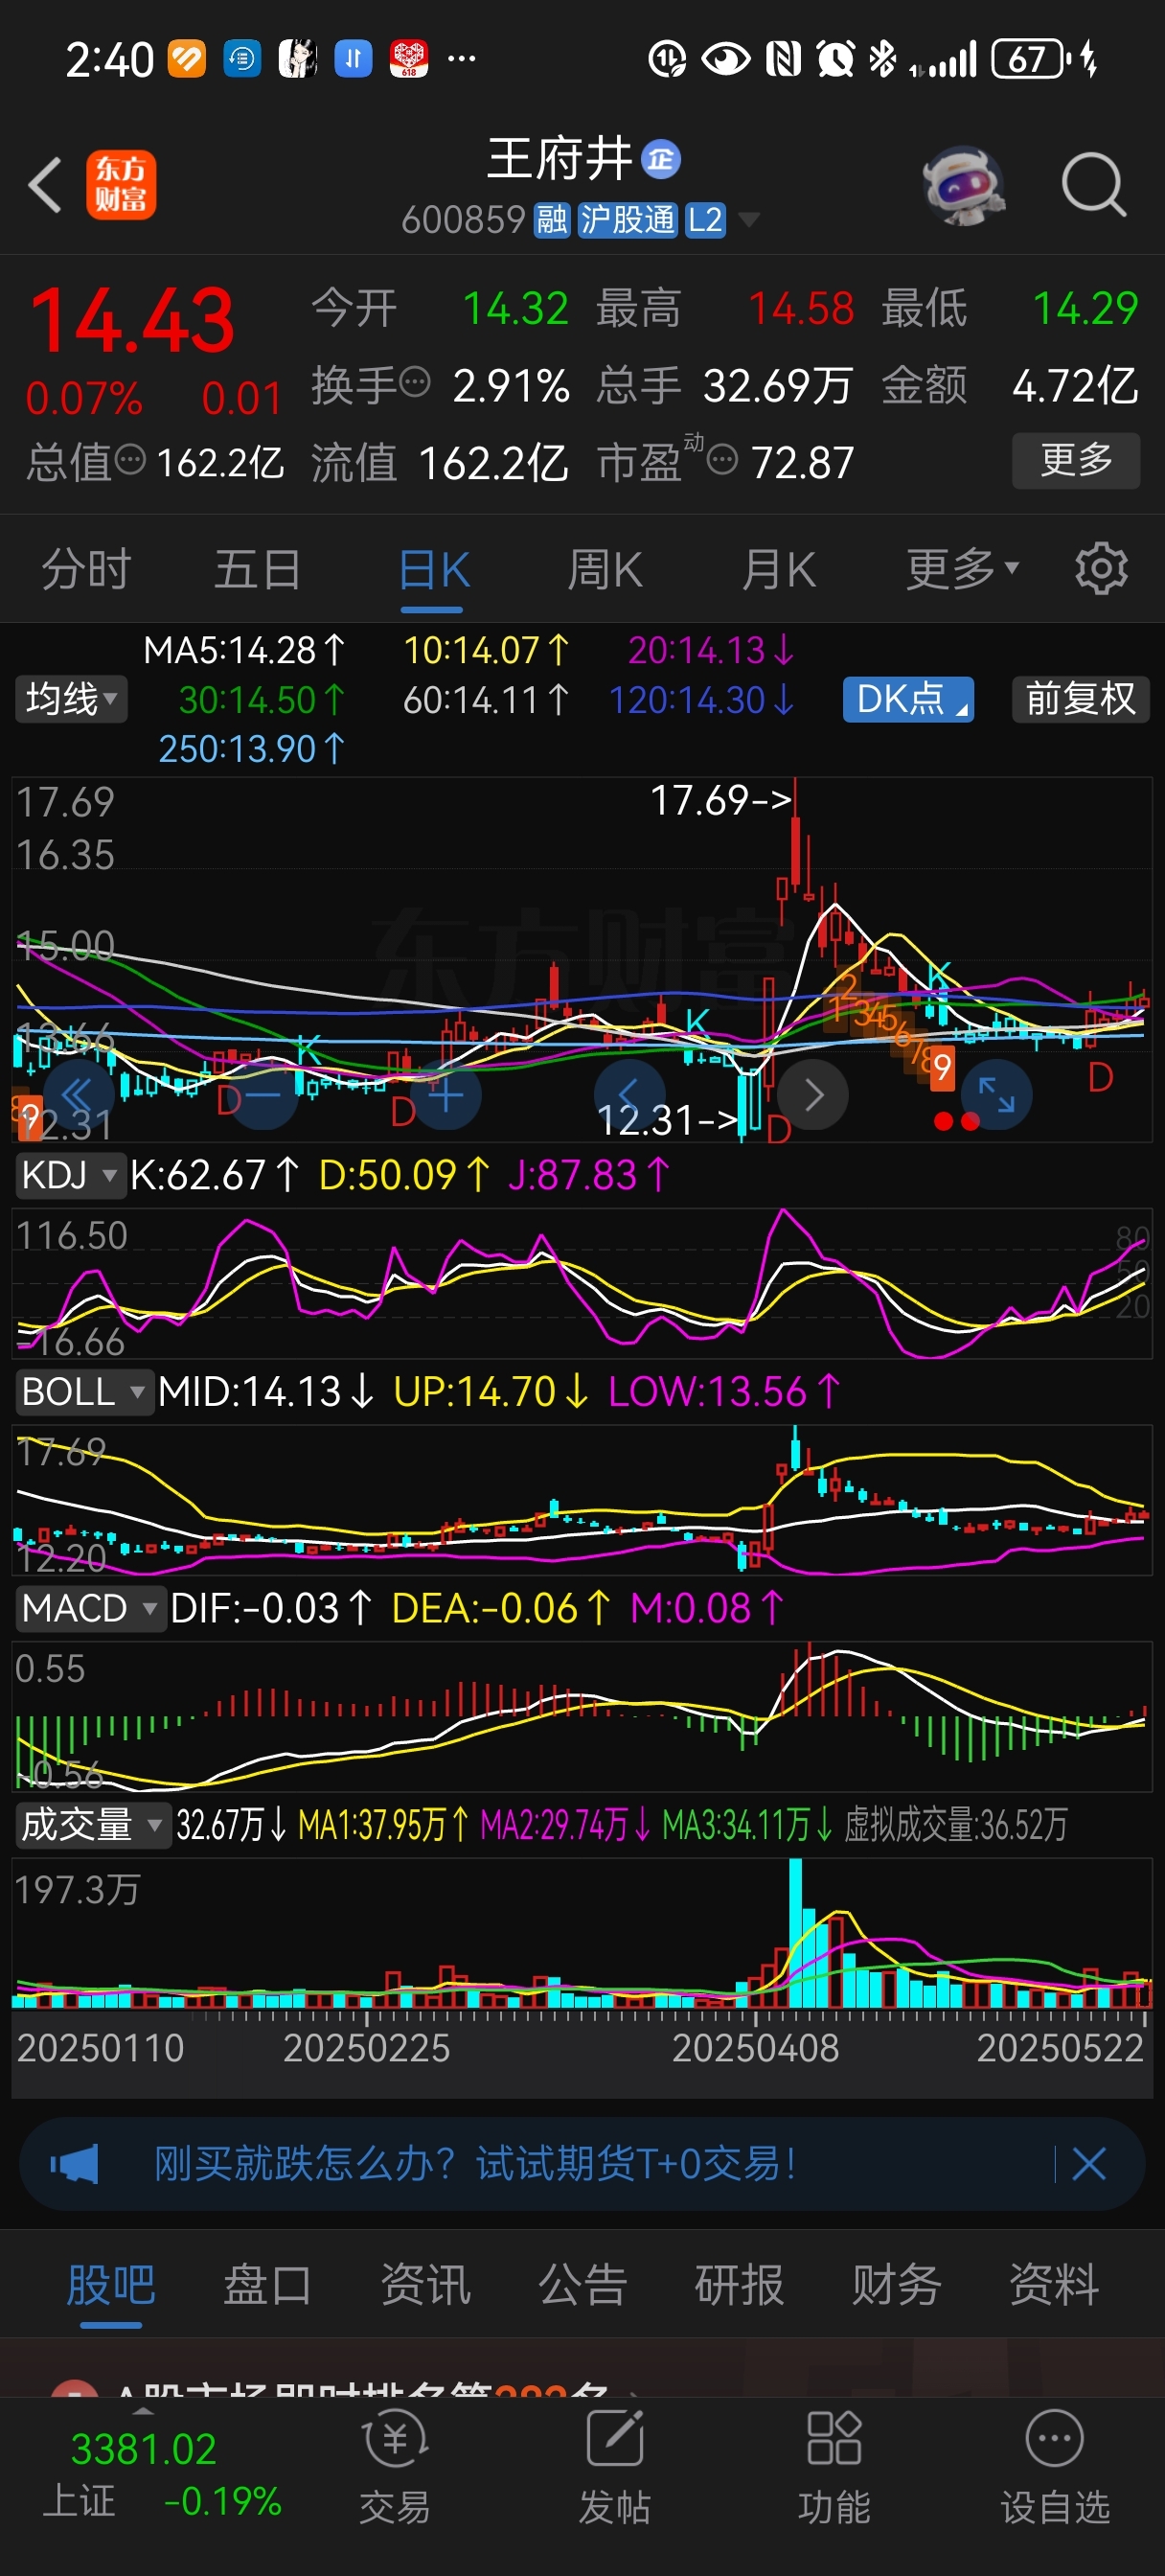
Task: Open the 财务 finance tab
Action: pos(896,2285)
